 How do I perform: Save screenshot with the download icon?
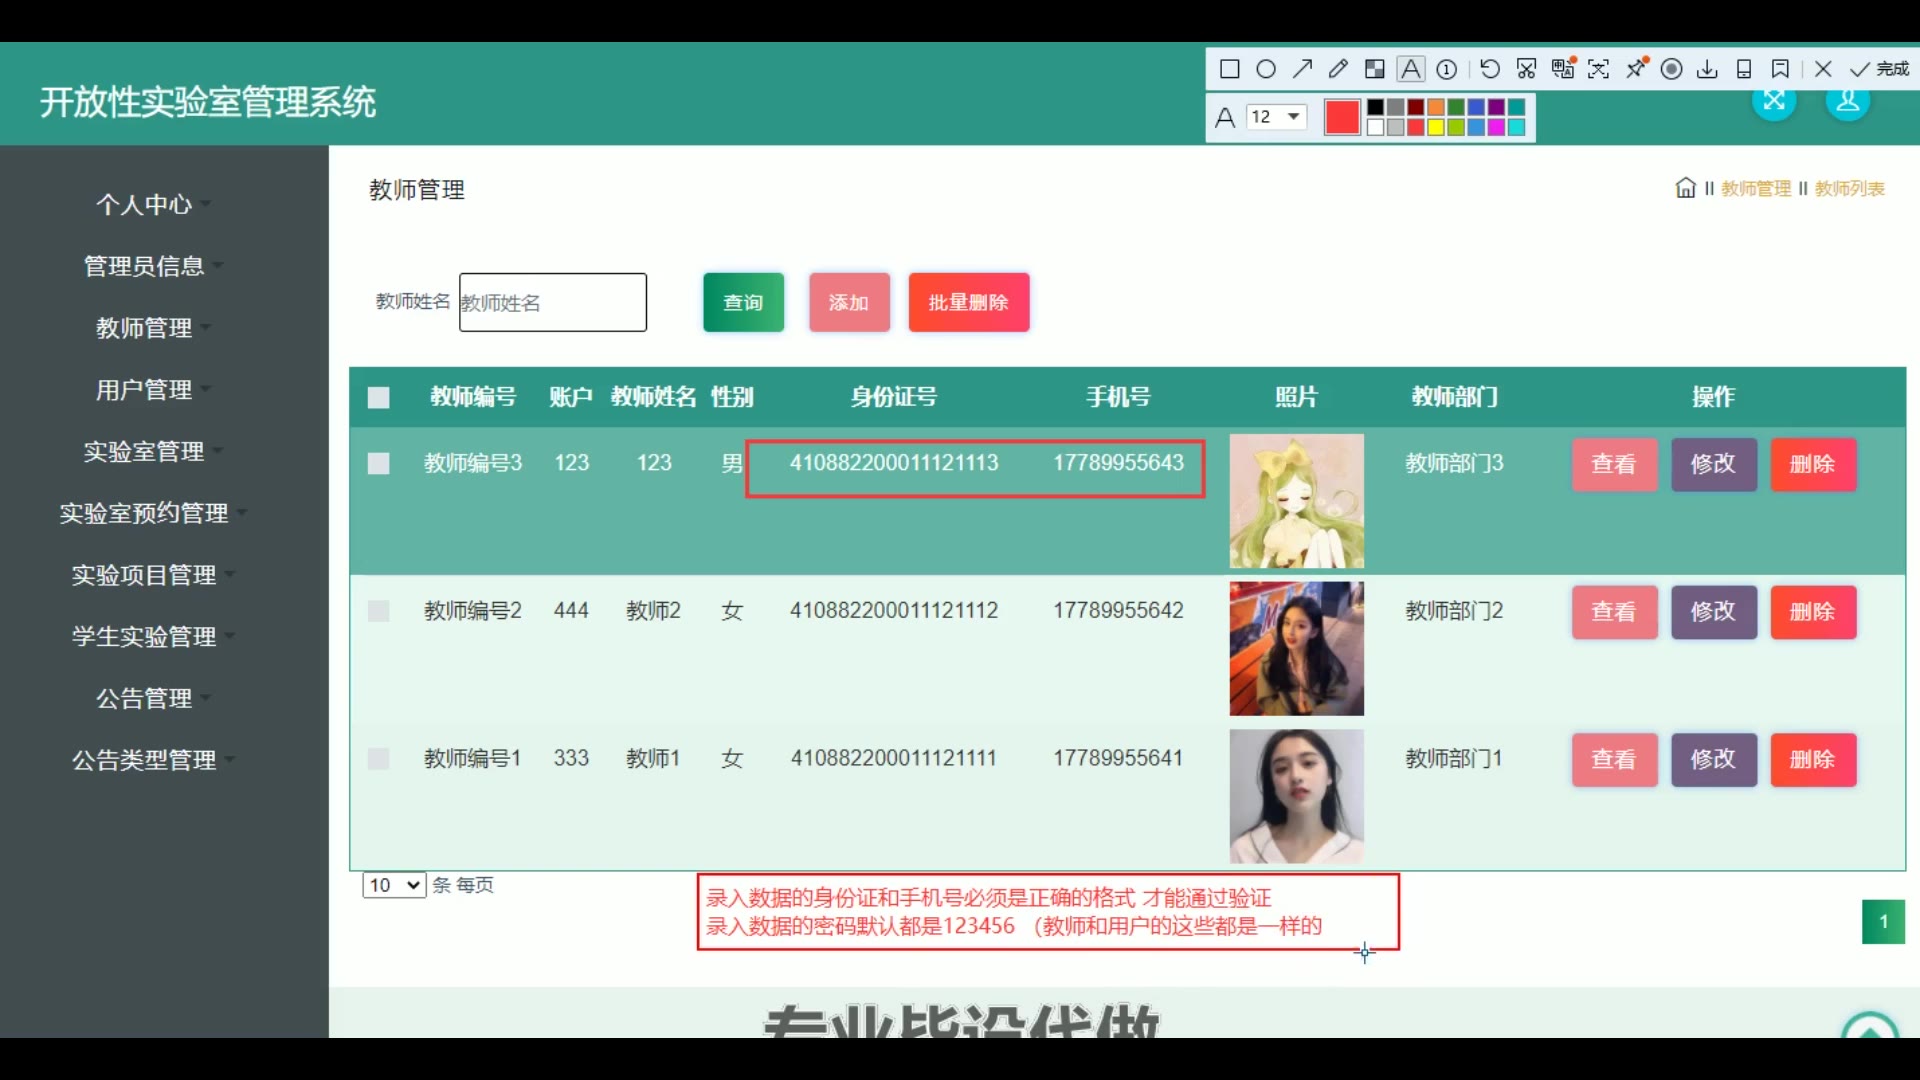pos(1708,69)
